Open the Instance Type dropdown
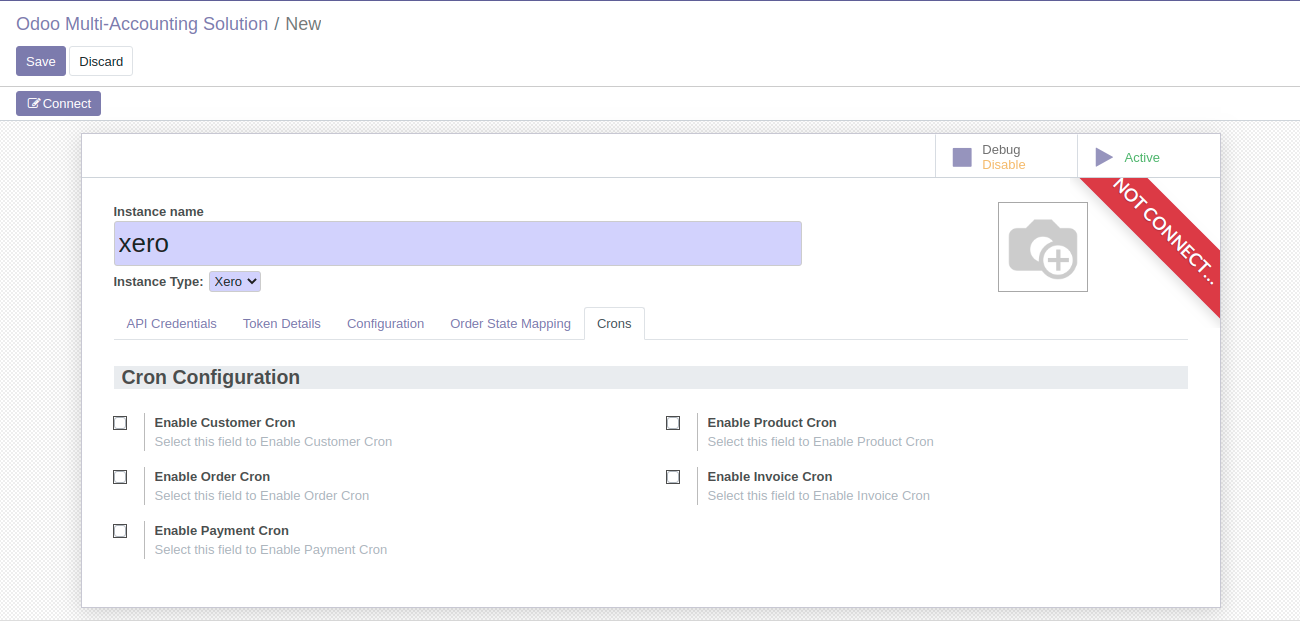 coord(235,282)
